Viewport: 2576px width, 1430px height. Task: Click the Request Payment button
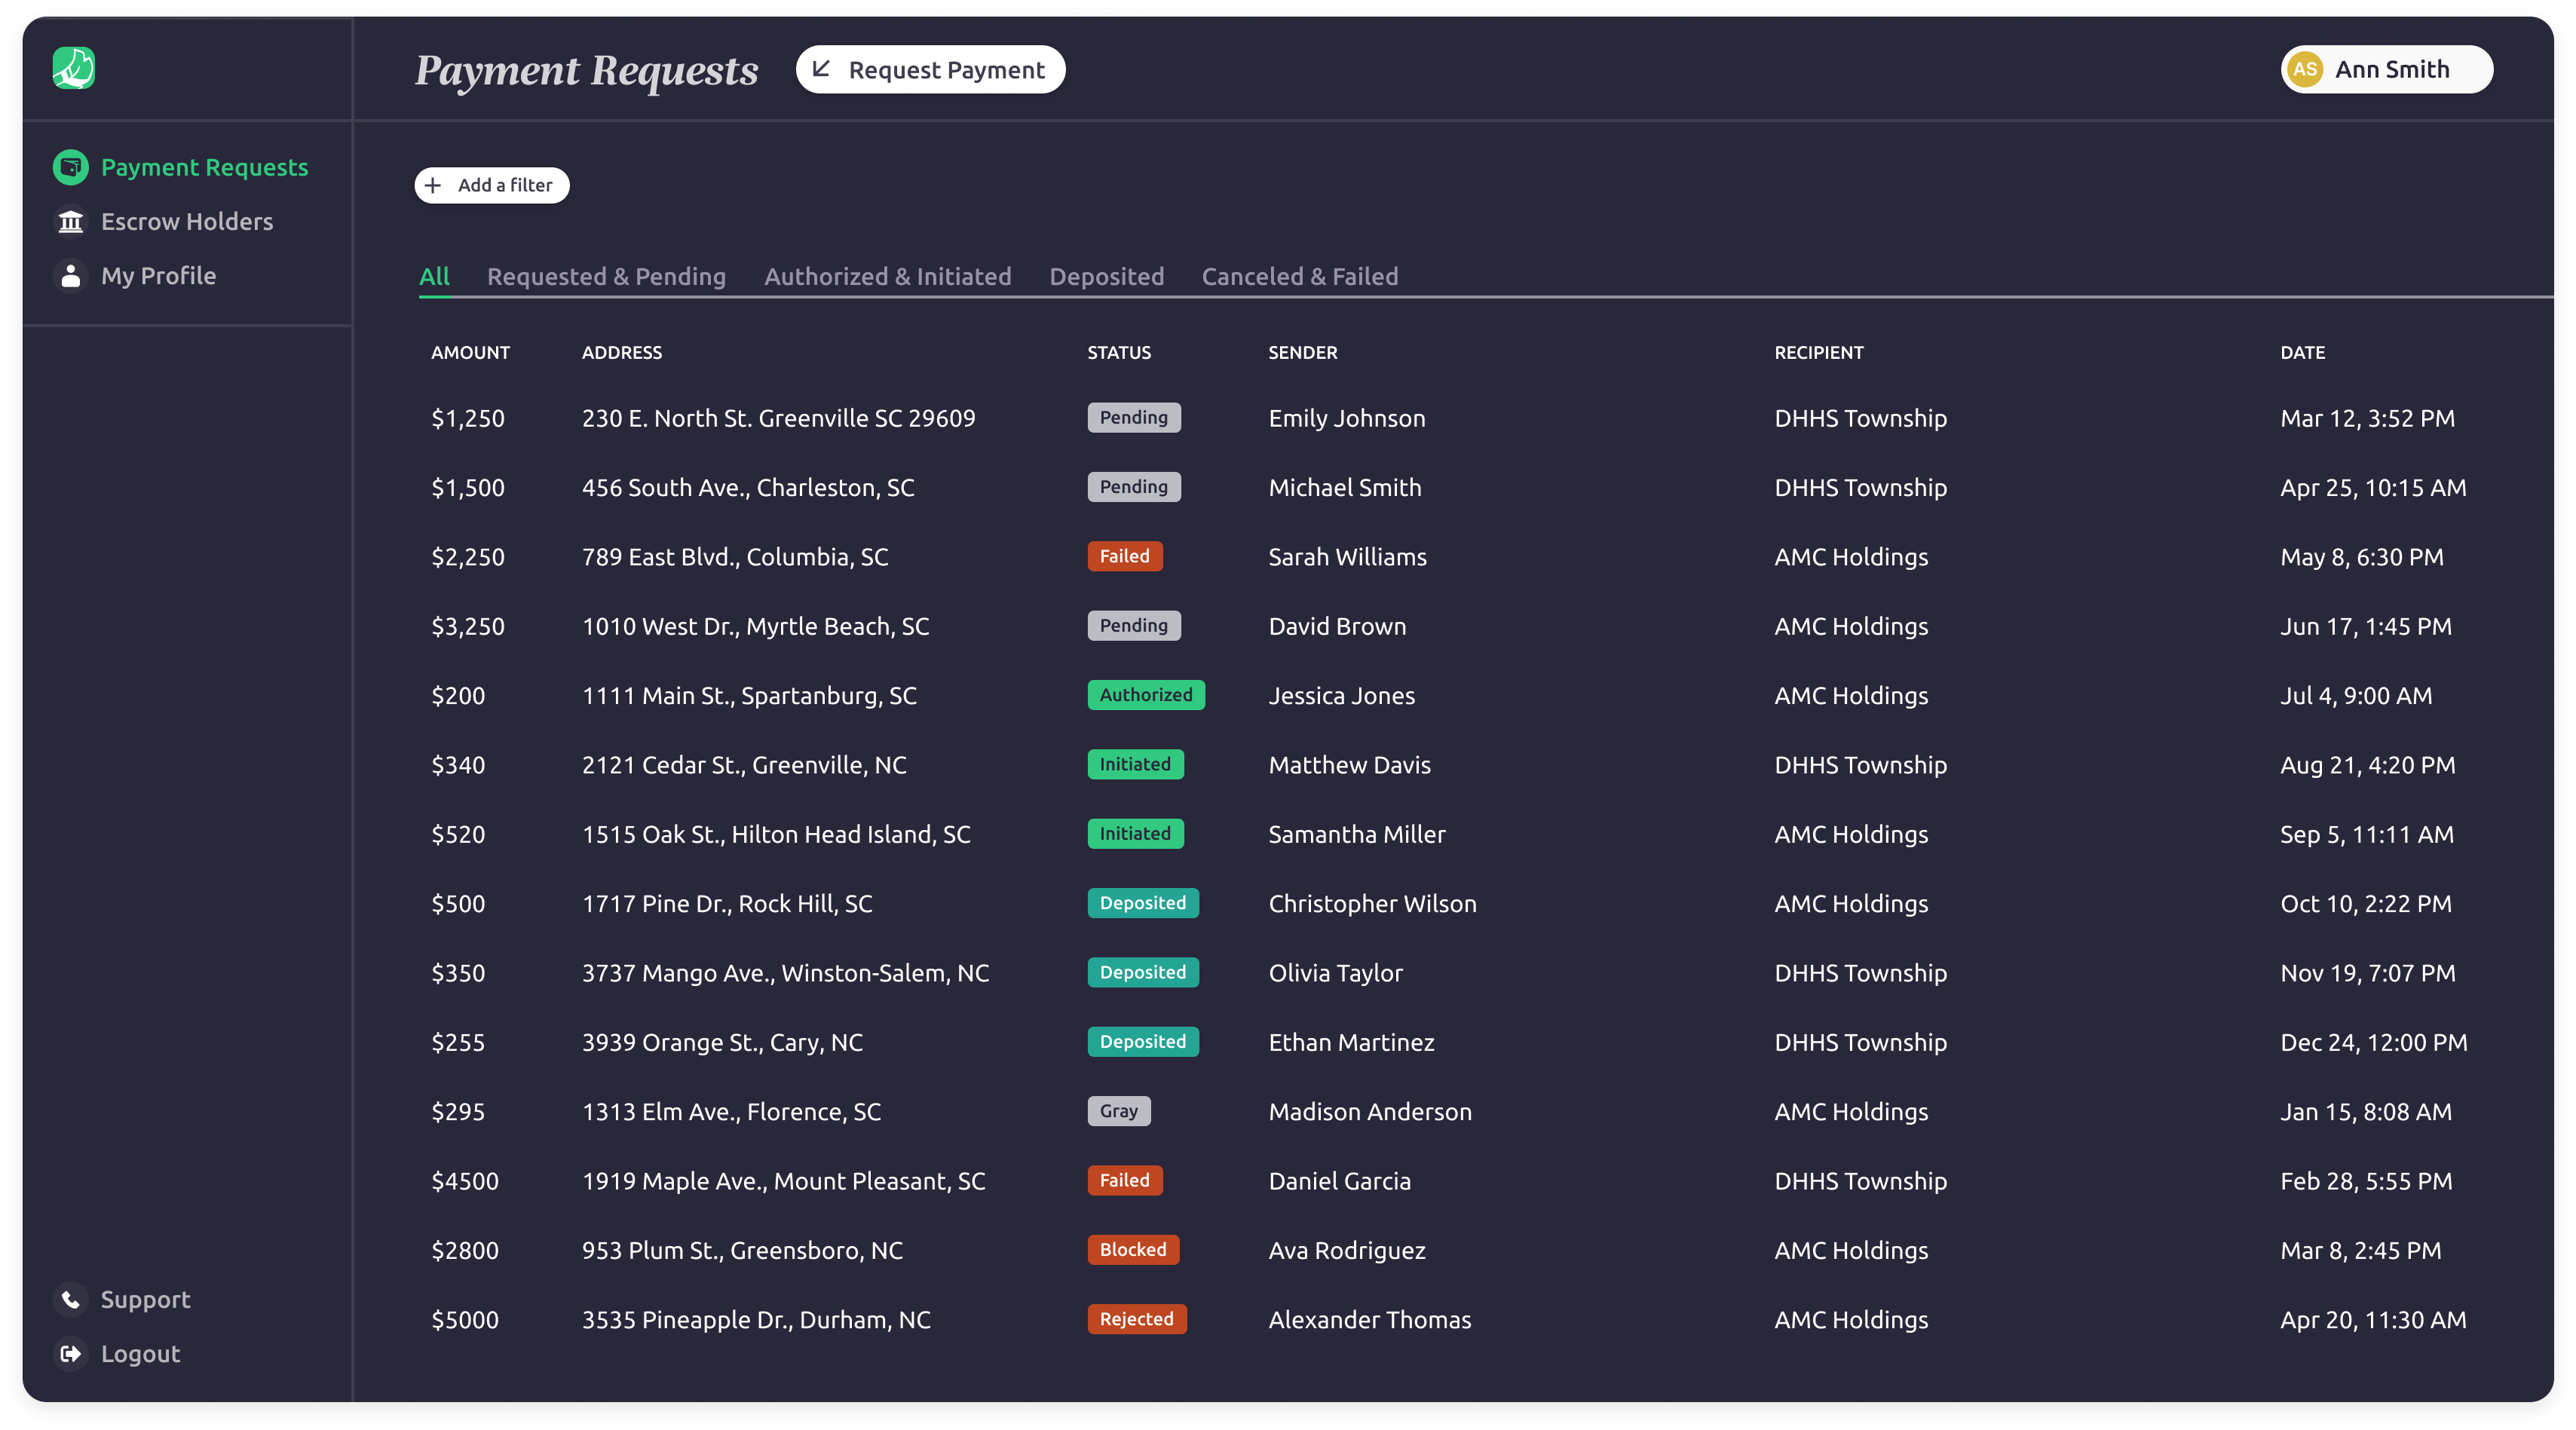point(930,69)
